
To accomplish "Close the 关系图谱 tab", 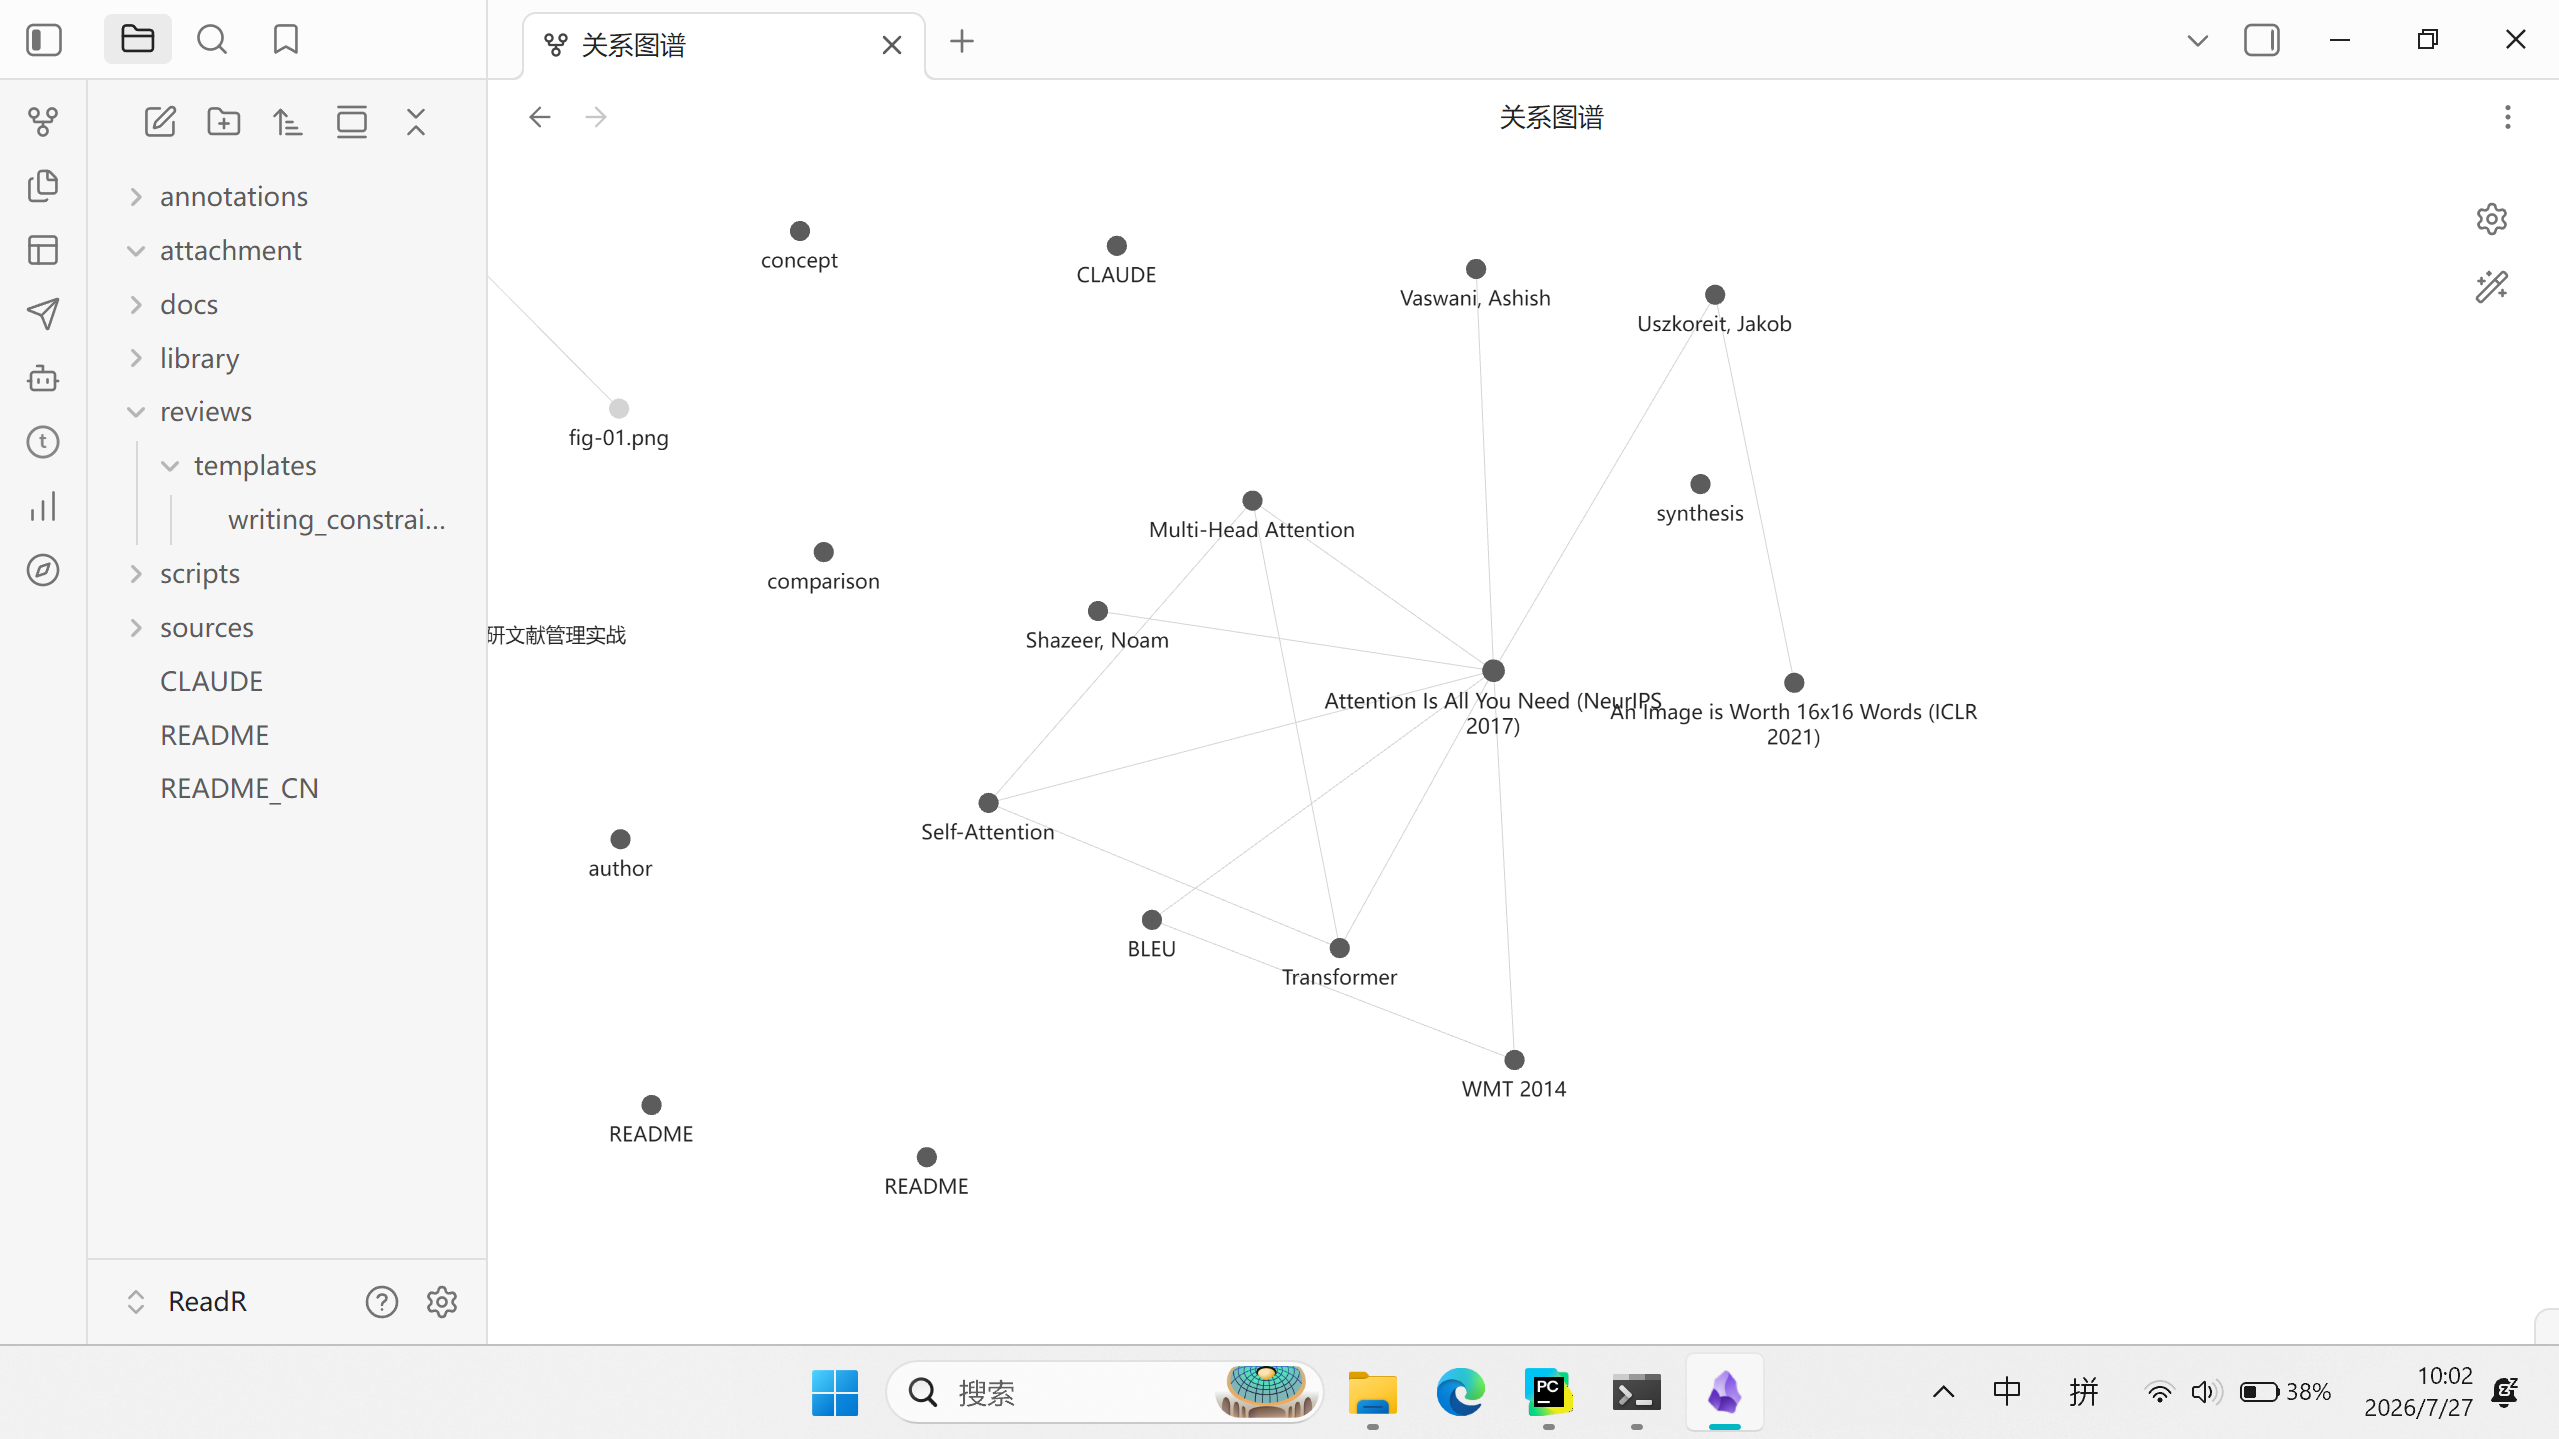I will coord(892,45).
